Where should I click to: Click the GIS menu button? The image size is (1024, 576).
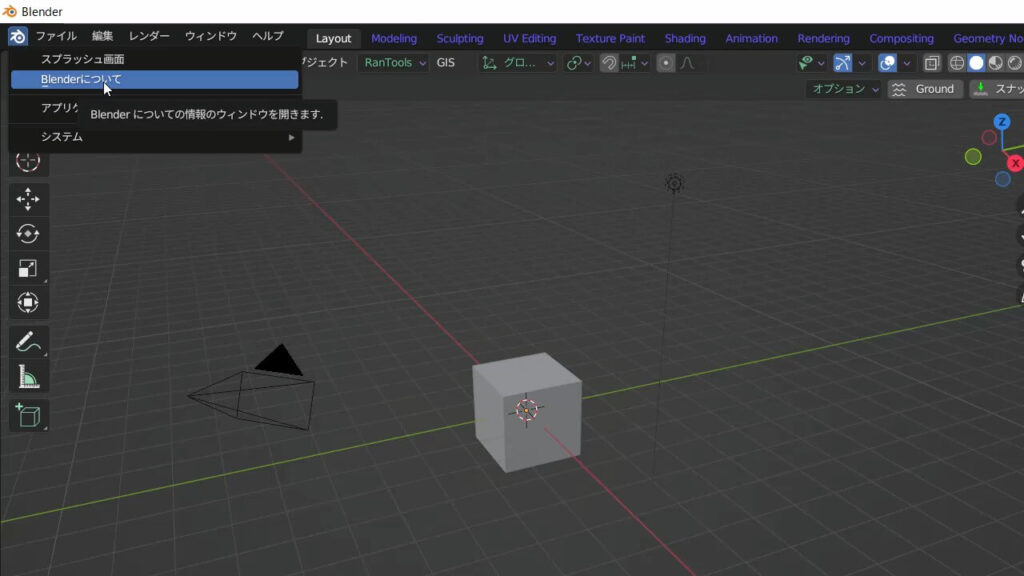[446, 63]
